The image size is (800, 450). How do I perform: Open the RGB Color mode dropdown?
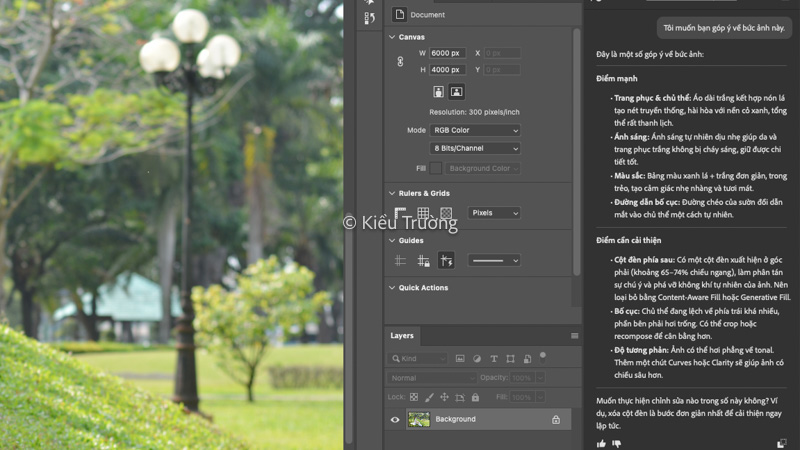(x=475, y=130)
